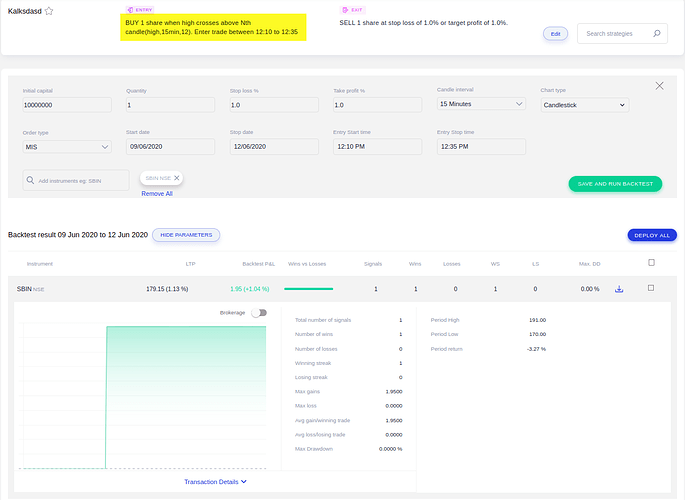The height and width of the screenshot is (500, 685).
Task: Click the LTP value 179.15 (1.13 %)
Action: [x=167, y=289]
